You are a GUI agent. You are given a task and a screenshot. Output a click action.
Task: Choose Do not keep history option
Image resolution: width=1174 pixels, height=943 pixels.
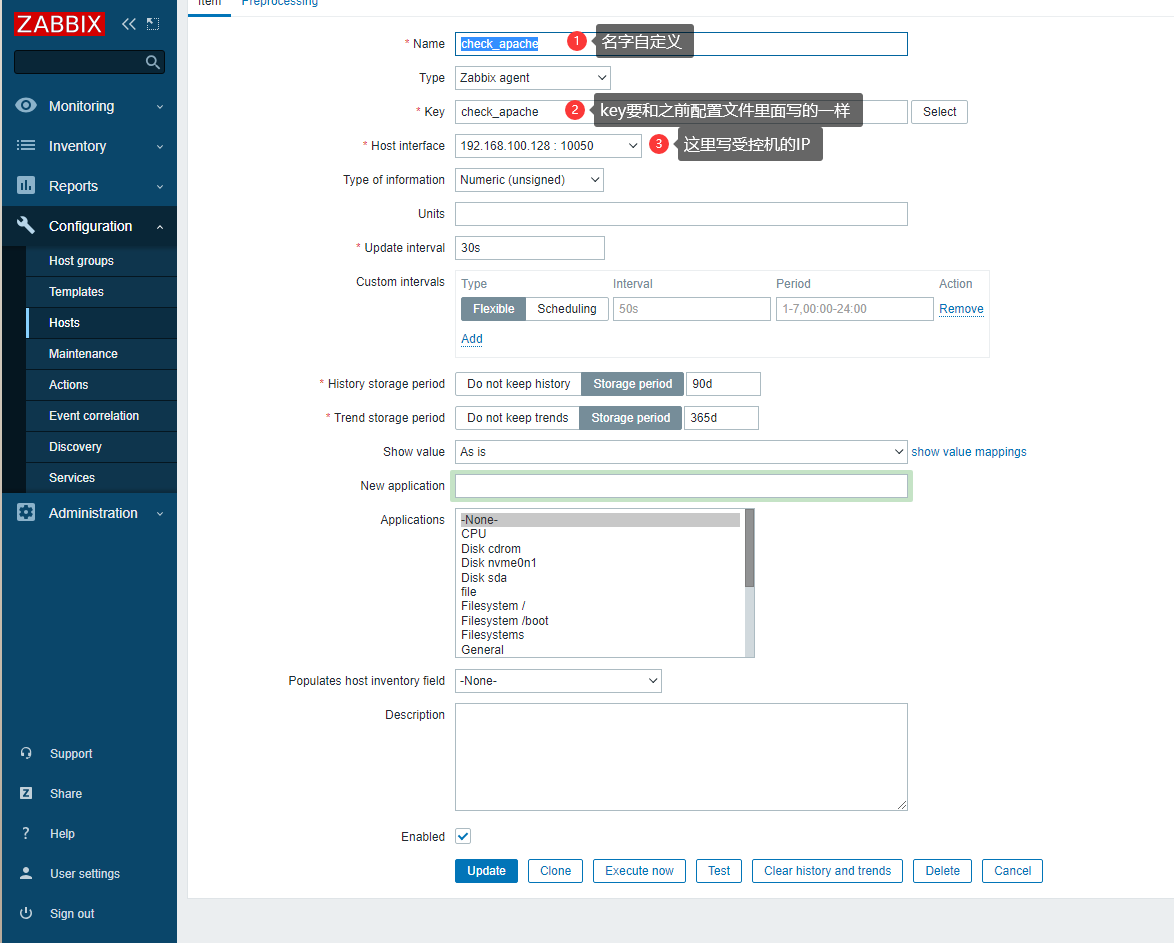[x=518, y=384]
